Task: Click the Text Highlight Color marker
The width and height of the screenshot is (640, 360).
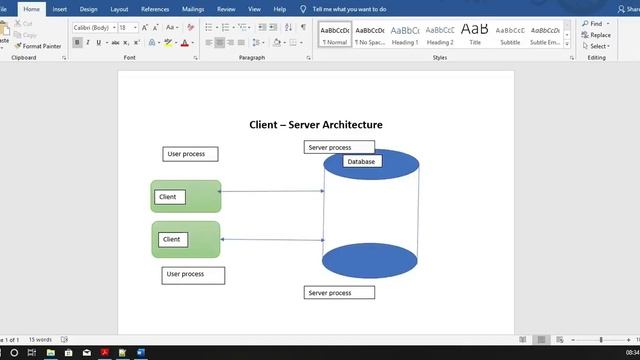Action: (x=168, y=42)
